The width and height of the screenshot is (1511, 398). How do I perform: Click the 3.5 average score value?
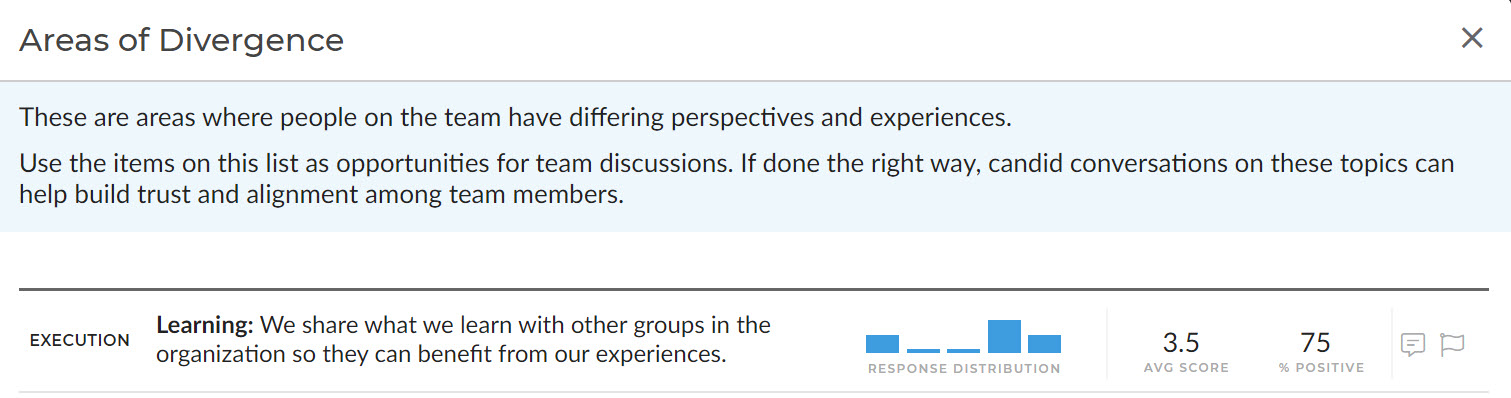tap(1181, 343)
